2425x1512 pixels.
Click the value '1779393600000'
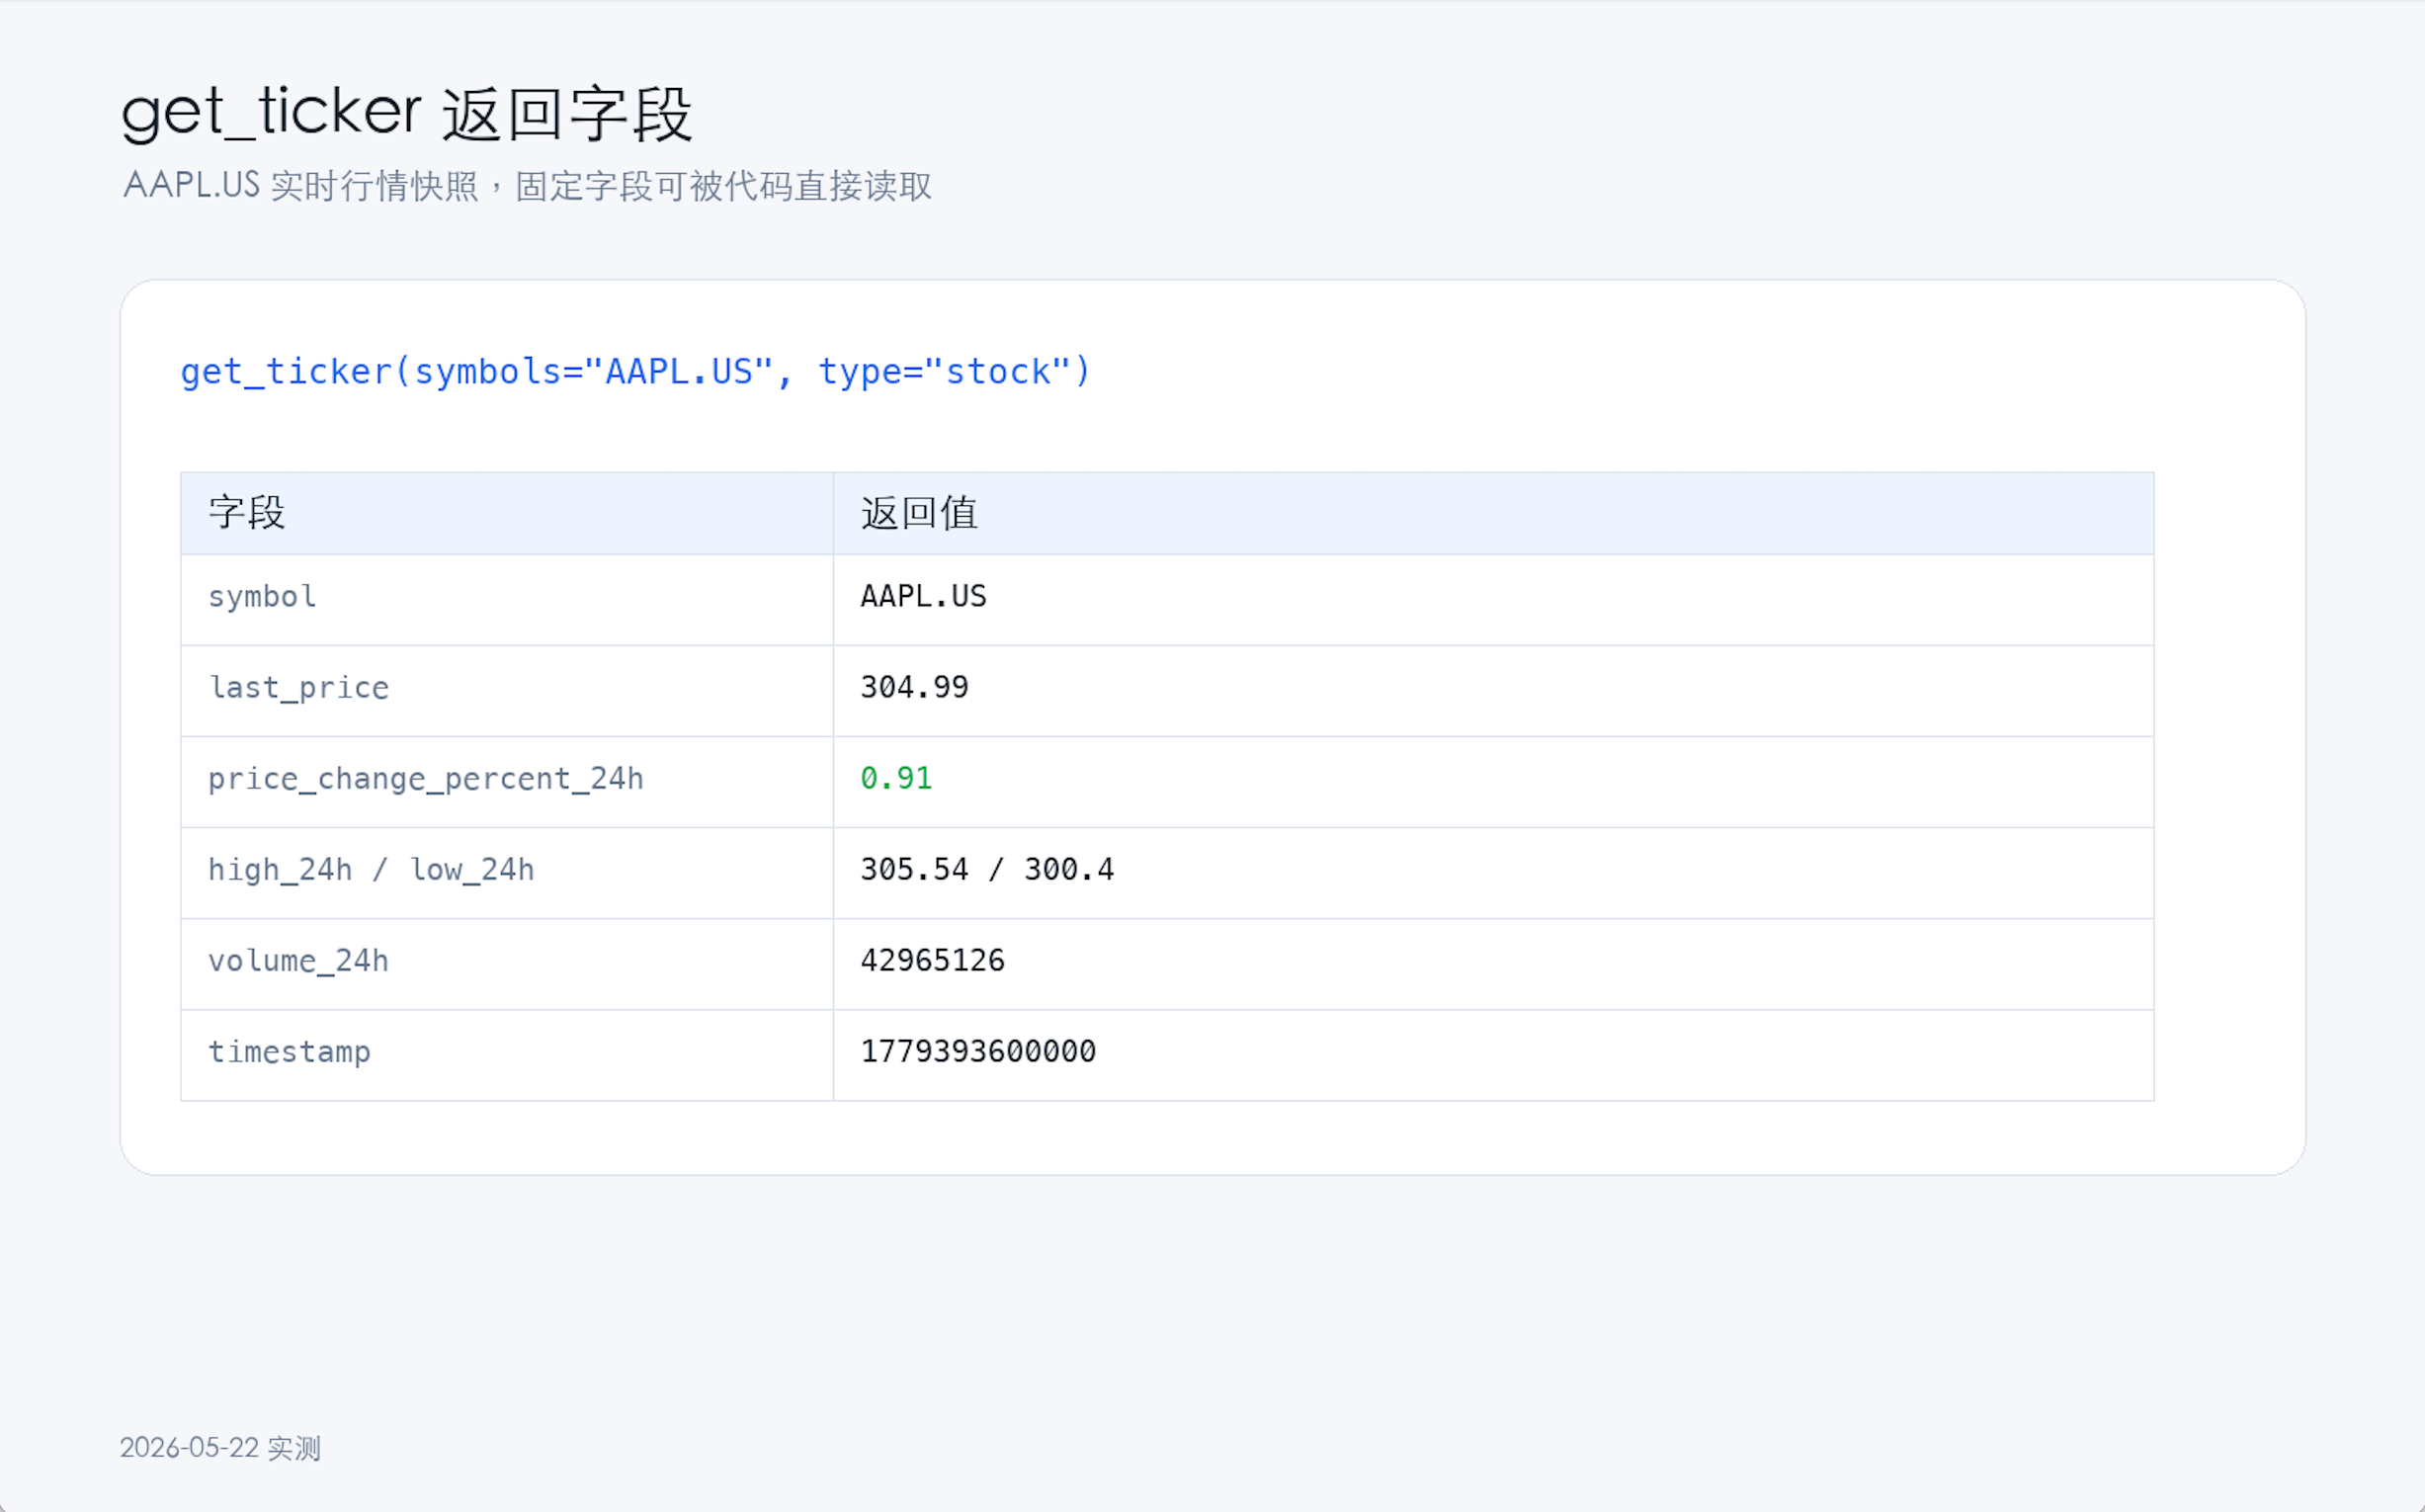[x=978, y=1051]
